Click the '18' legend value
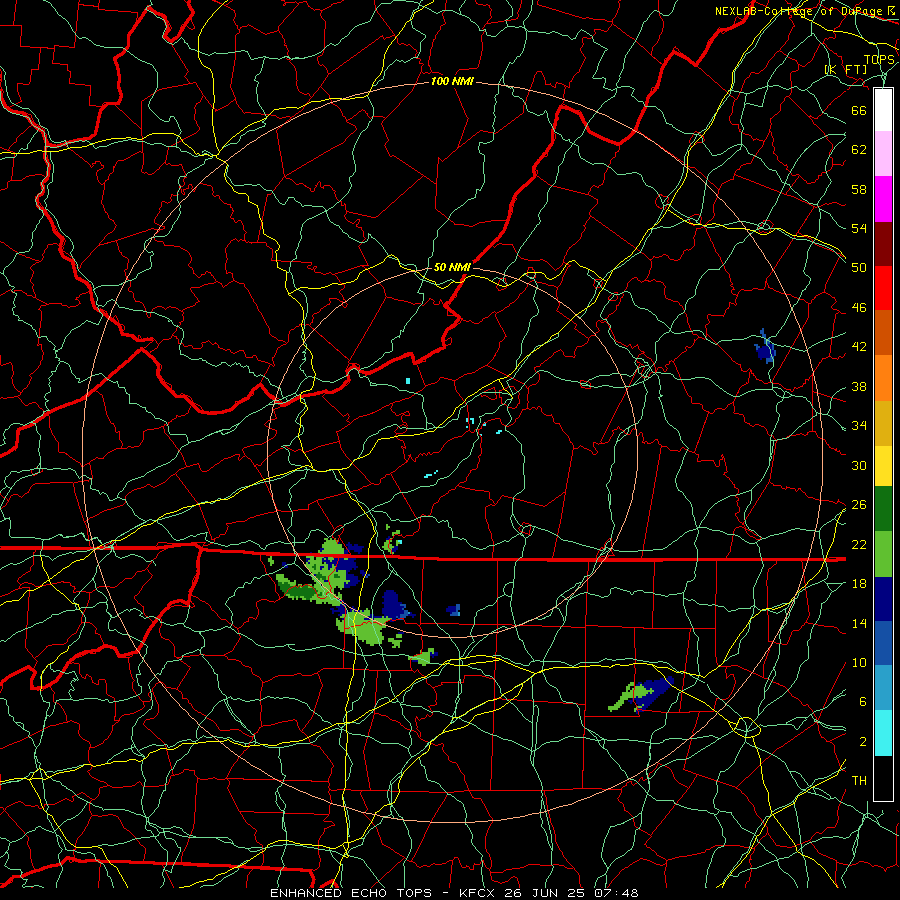The image size is (900, 900). (859, 584)
